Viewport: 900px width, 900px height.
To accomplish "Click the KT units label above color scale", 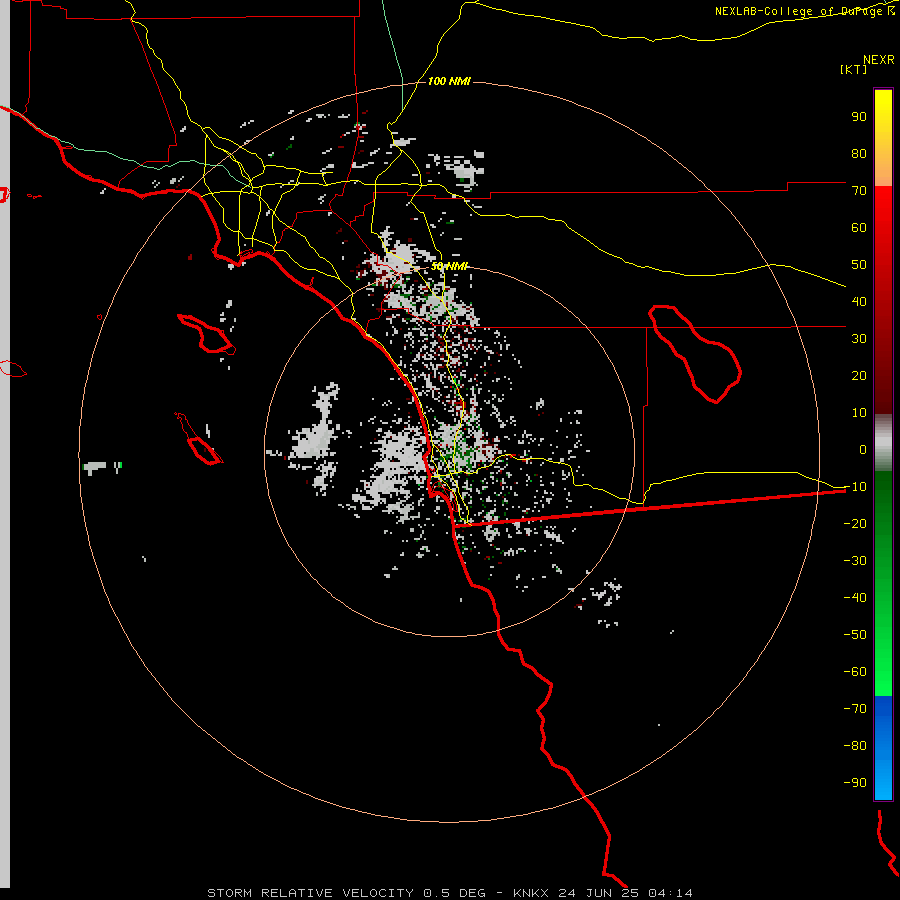I will (853, 69).
